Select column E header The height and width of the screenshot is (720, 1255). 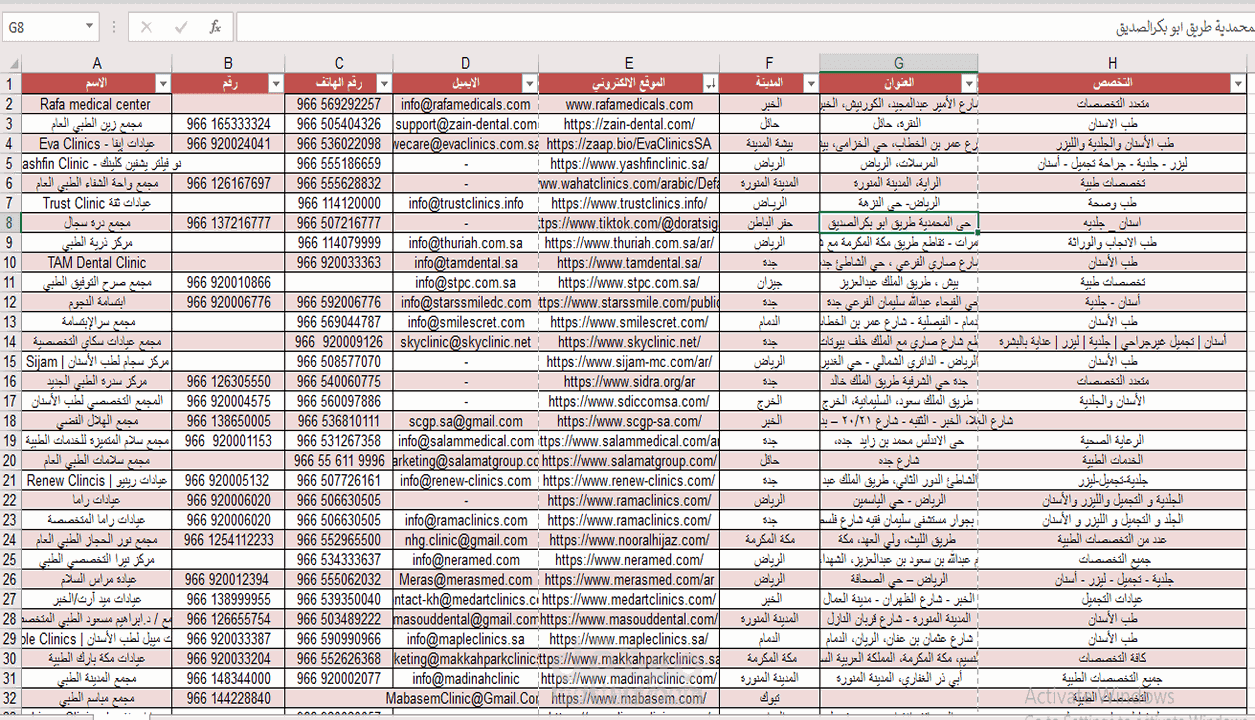pos(629,63)
